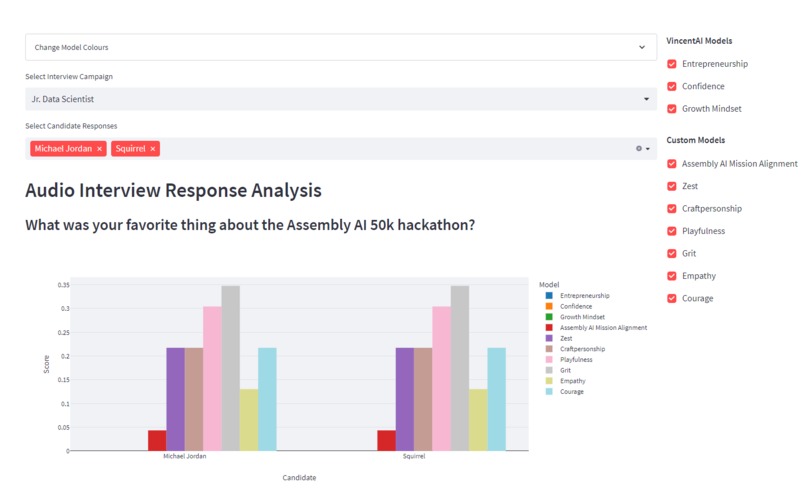This screenshot has width=806, height=492.
Task: Click Michael Jordan's pink Playfulness bar
Action: pos(212,379)
